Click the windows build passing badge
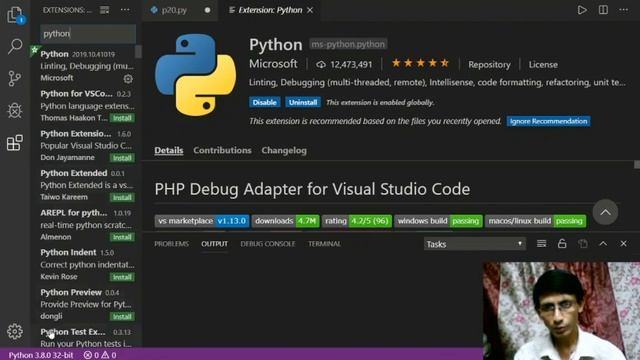Viewport: 640px width, 360px height. tap(438, 221)
